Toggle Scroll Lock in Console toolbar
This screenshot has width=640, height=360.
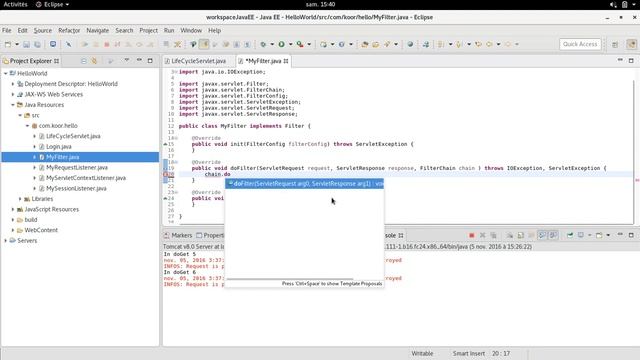(520, 236)
